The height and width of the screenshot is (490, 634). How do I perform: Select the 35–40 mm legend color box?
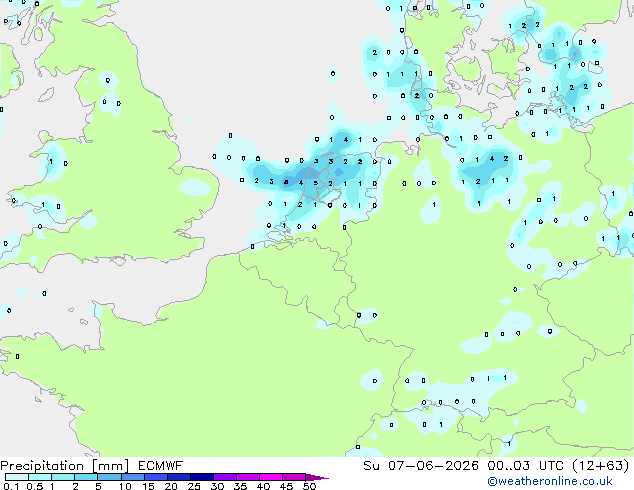(x=248, y=477)
